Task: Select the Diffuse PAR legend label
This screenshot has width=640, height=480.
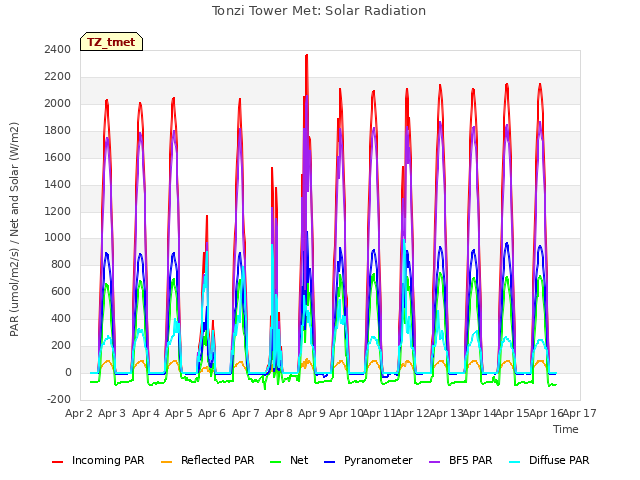Action: click(559, 460)
